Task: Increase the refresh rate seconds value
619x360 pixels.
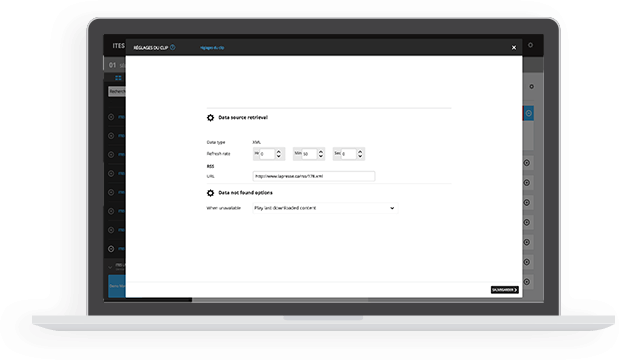Action: (360, 152)
